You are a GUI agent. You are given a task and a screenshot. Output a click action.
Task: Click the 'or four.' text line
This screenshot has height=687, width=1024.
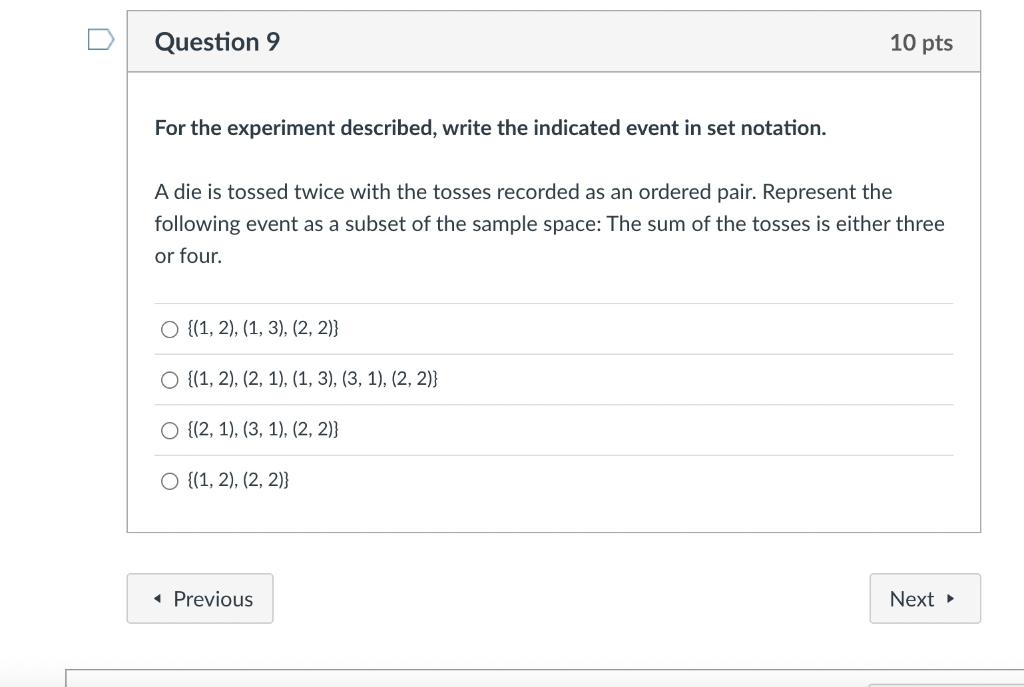tap(188, 256)
